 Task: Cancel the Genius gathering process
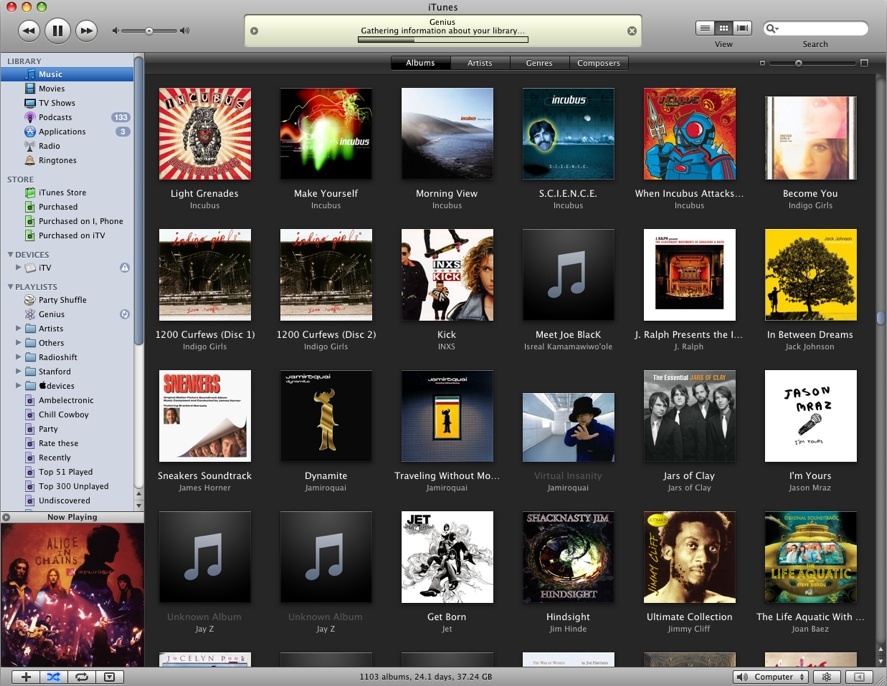pos(632,31)
